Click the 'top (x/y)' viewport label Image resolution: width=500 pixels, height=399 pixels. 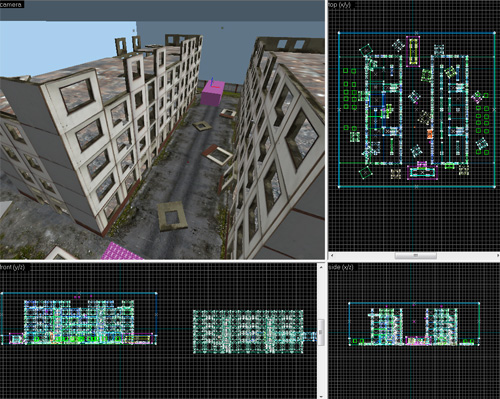(x=339, y=5)
